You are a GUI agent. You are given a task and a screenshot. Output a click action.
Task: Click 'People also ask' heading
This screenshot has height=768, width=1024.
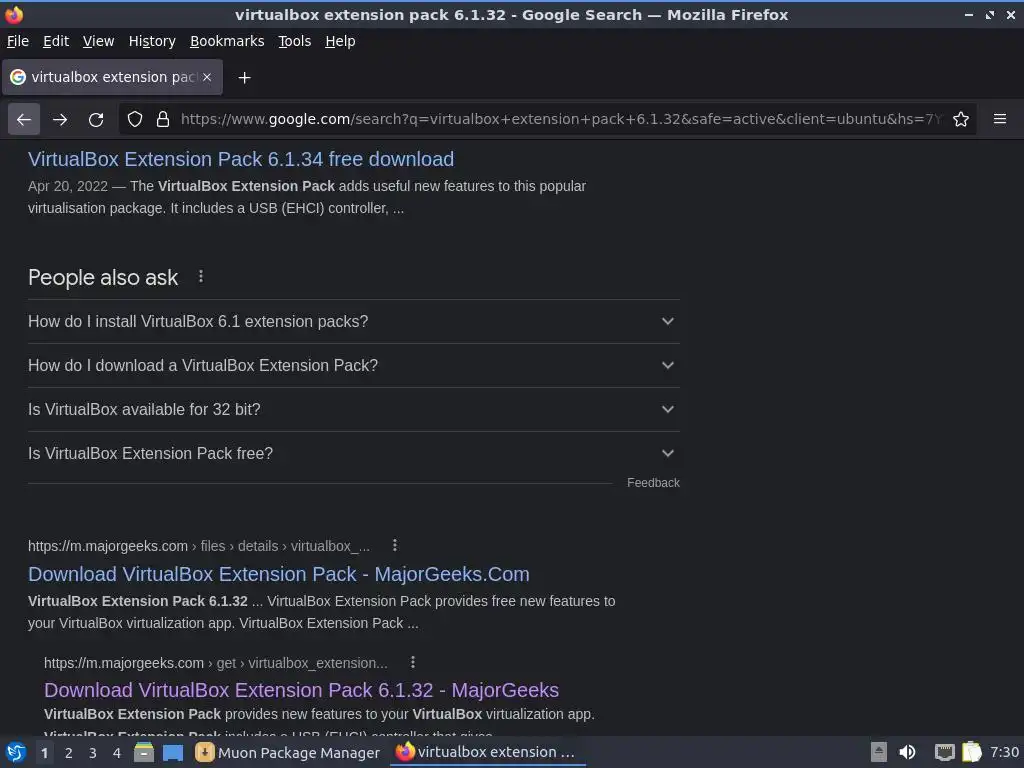(103, 278)
